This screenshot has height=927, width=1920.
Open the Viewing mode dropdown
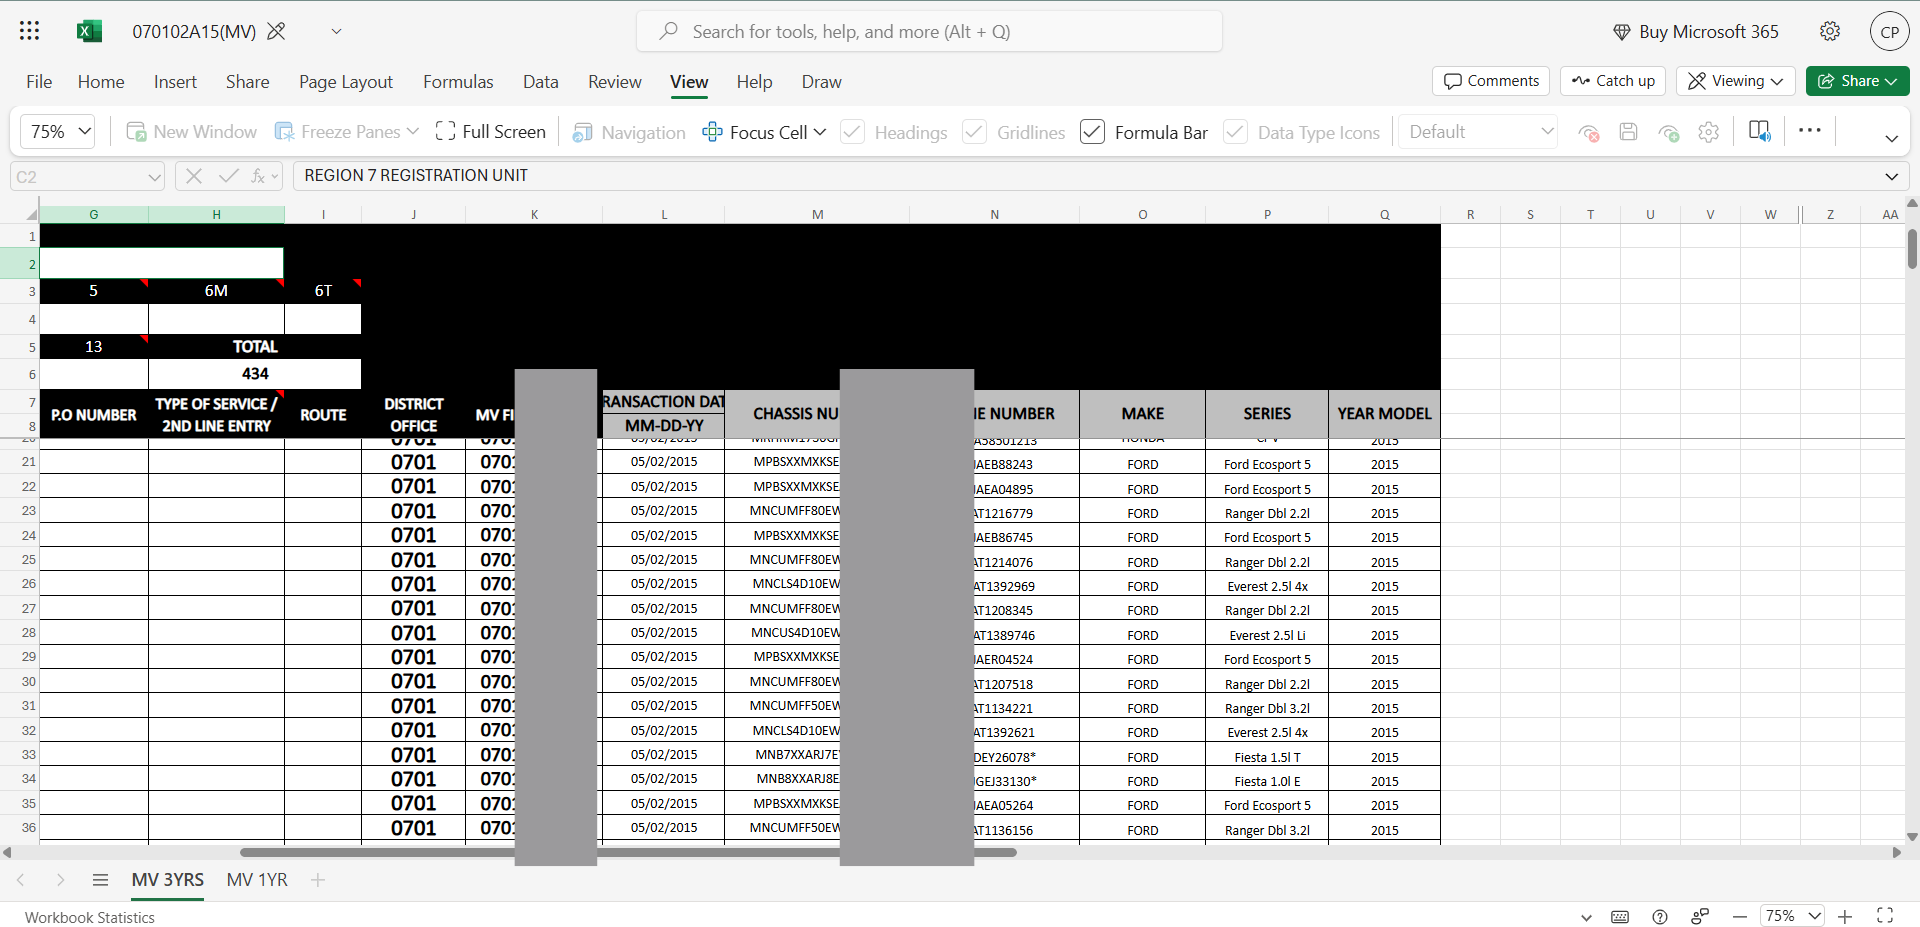[1736, 81]
